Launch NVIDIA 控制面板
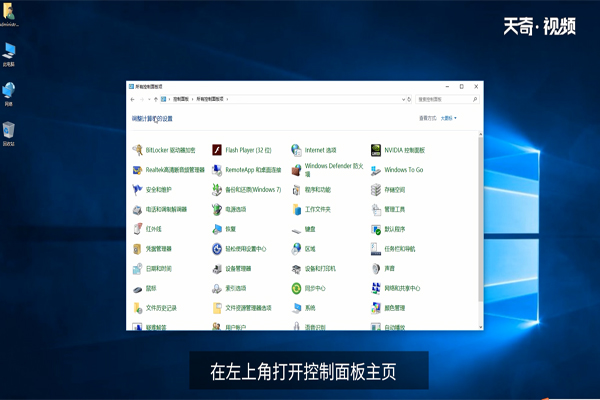This screenshot has width=600, height=400. coord(398,150)
